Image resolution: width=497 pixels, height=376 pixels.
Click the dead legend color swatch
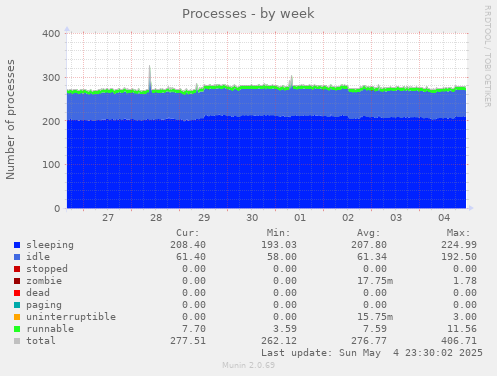[17, 293]
